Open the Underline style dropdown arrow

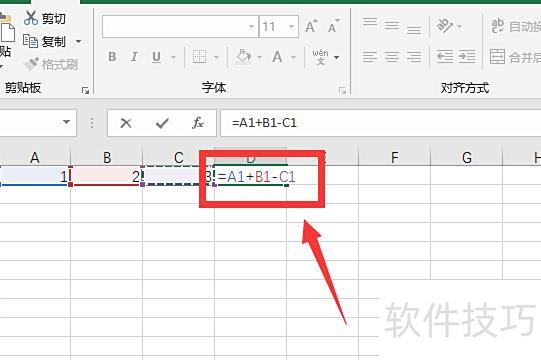[174, 57]
